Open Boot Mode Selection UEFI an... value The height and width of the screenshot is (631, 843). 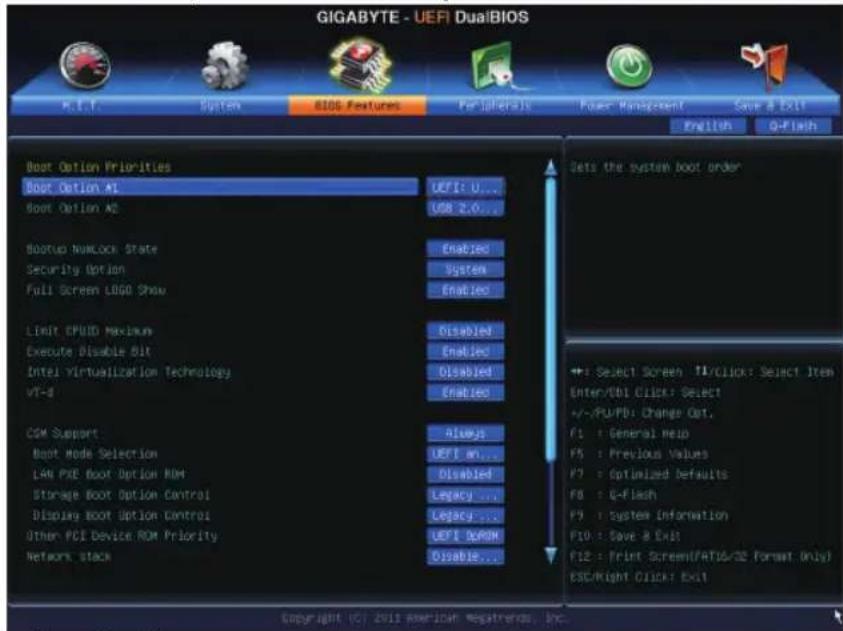(x=466, y=454)
